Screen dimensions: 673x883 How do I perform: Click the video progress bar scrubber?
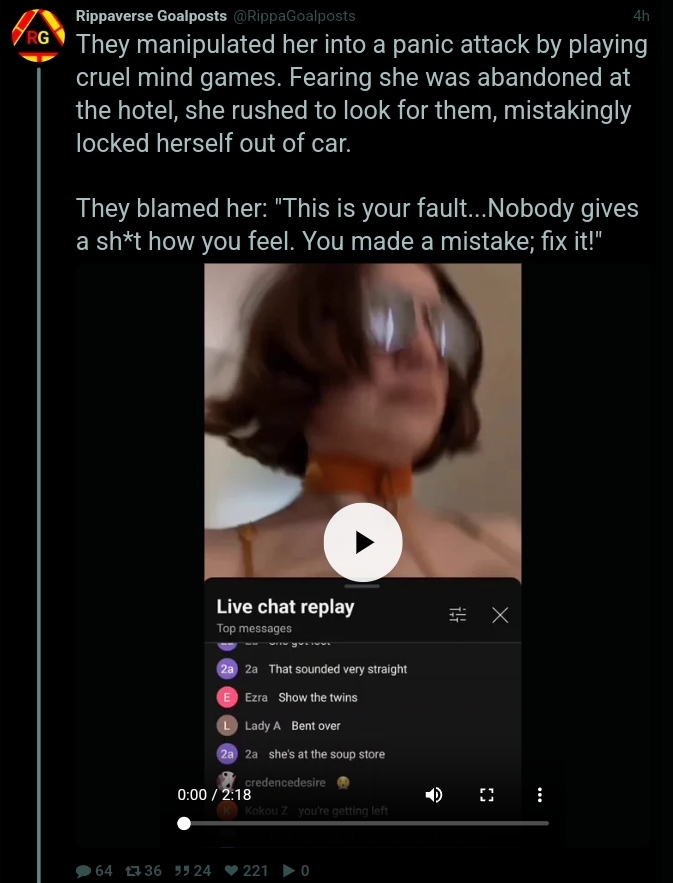tap(184, 823)
